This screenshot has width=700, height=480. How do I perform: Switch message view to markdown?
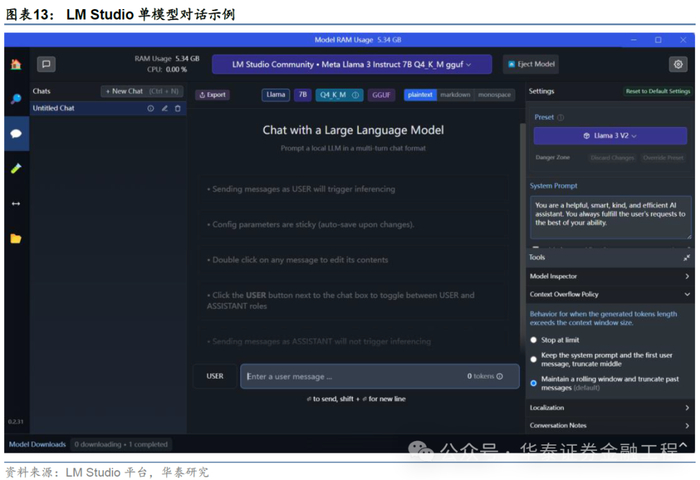pos(455,95)
